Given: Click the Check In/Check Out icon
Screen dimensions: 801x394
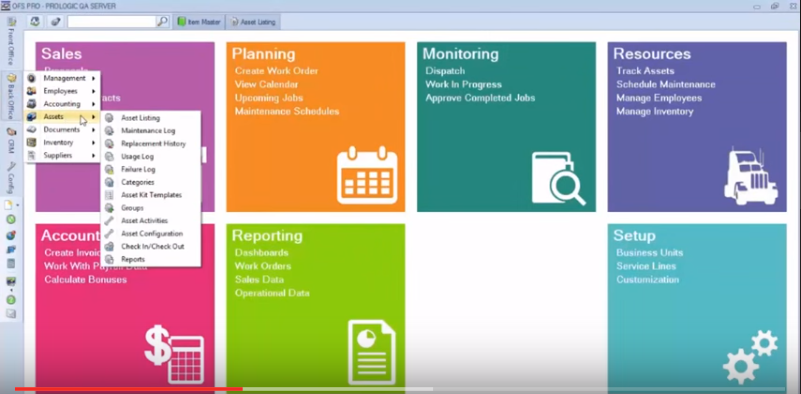Looking at the screenshot, I should (x=109, y=246).
